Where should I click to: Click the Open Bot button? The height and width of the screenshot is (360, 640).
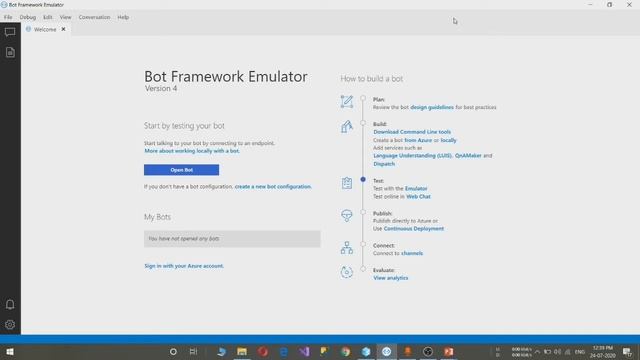[x=181, y=170]
